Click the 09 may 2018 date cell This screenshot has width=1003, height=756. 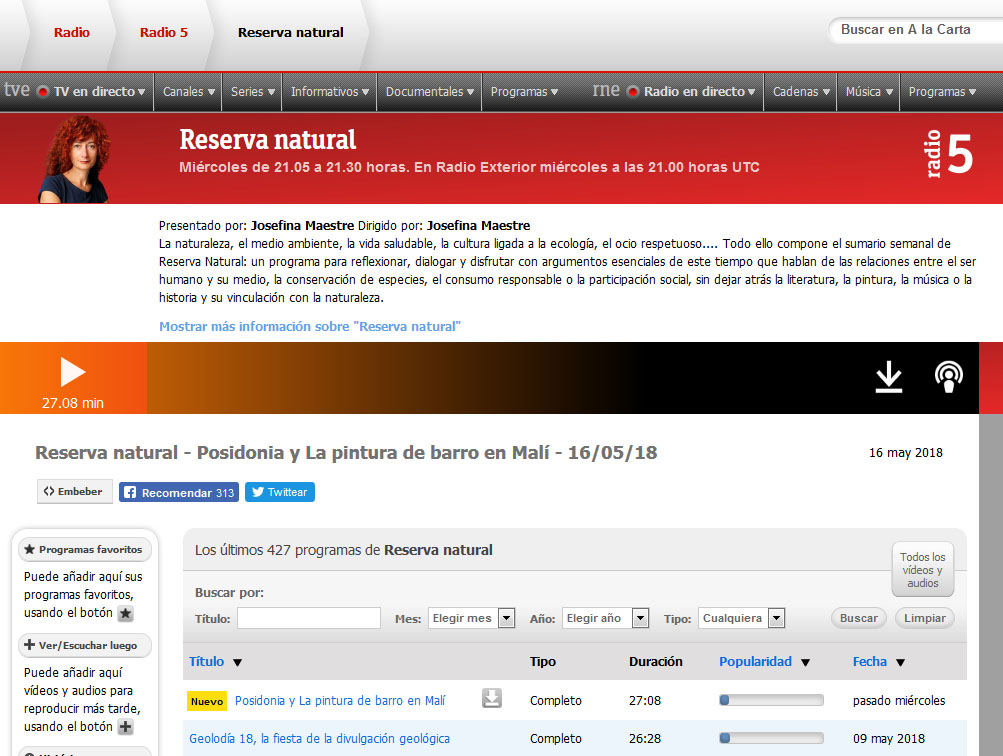click(888, 738)
